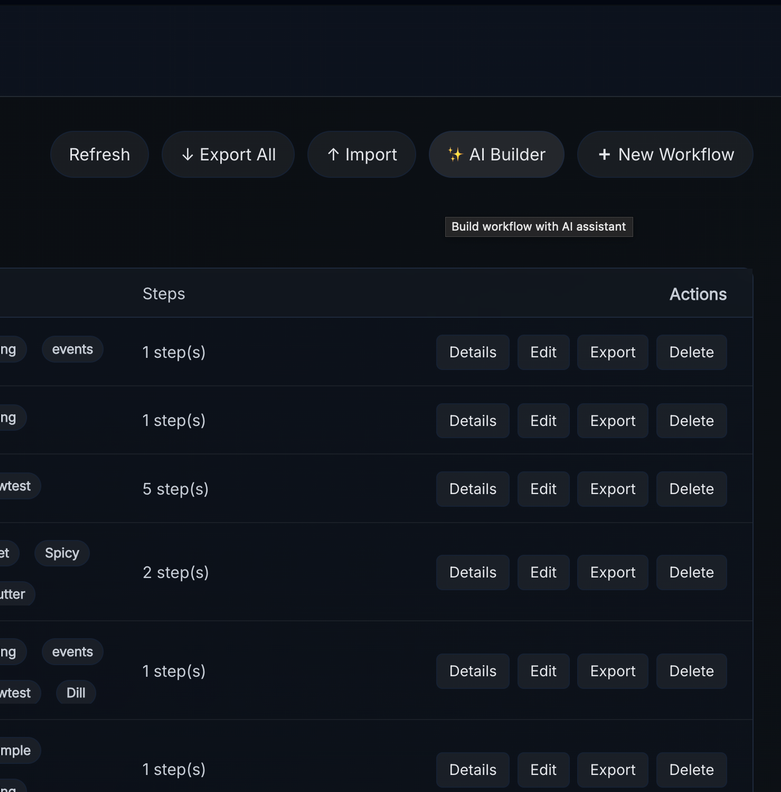
Task: Select the Spicy tag
Action: (62, 553)
